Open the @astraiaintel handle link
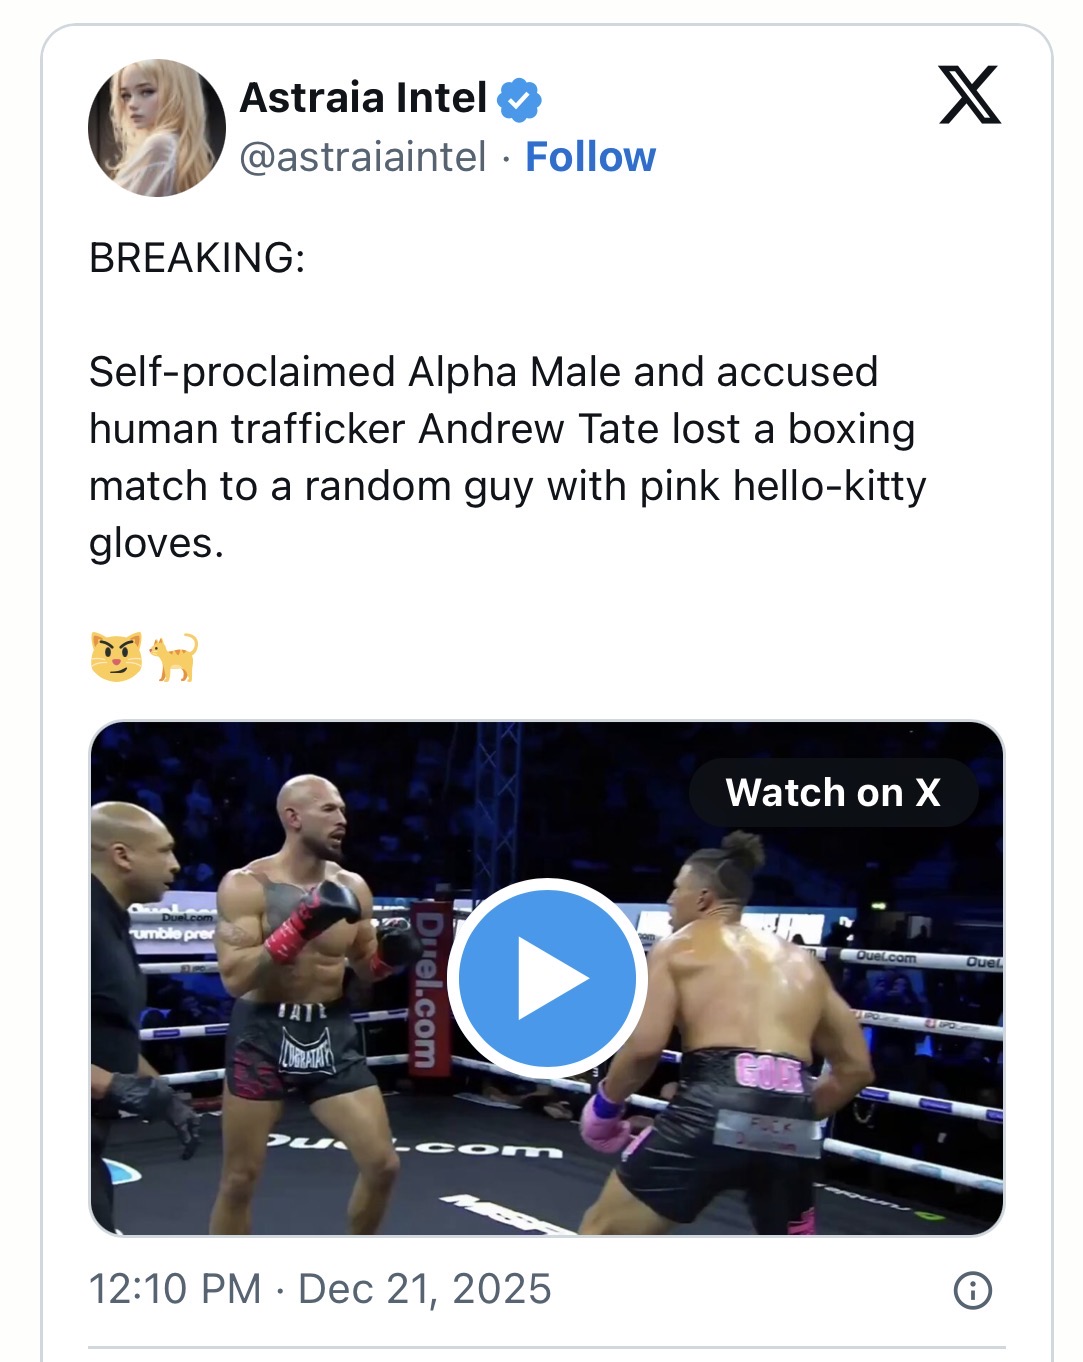 click(x=363, y=157)
